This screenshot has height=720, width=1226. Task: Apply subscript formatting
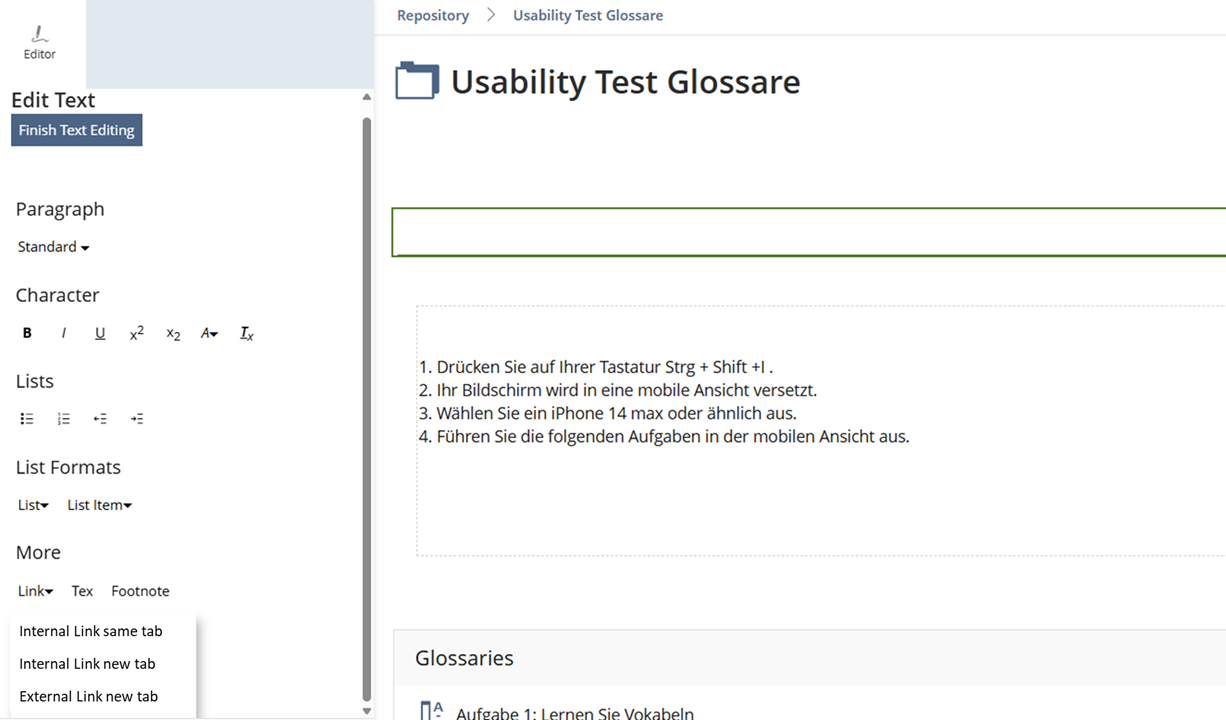coord(173,334)
